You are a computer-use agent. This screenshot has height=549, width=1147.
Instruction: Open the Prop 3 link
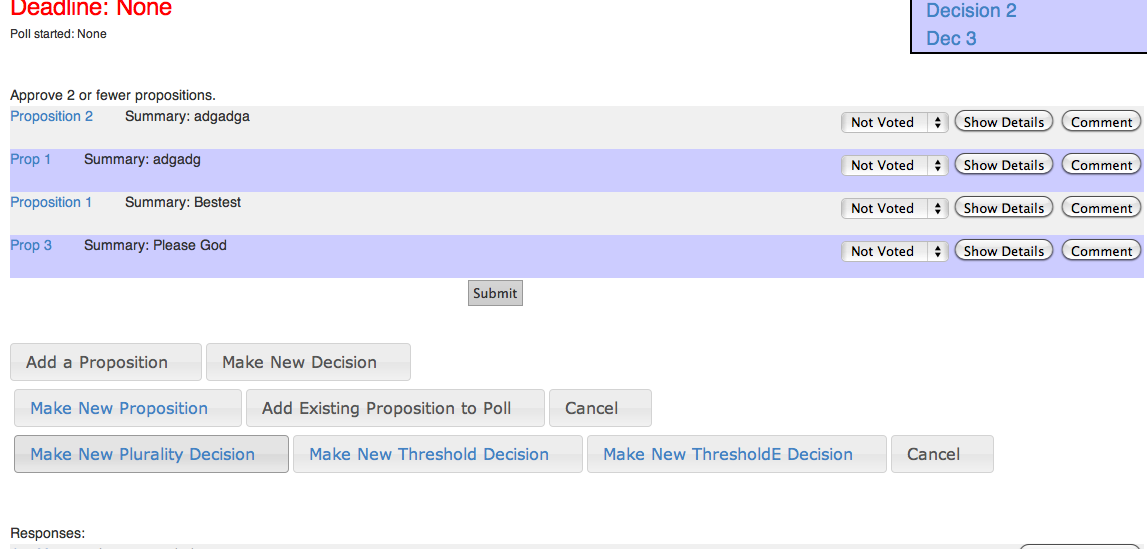tap(31, 245)
